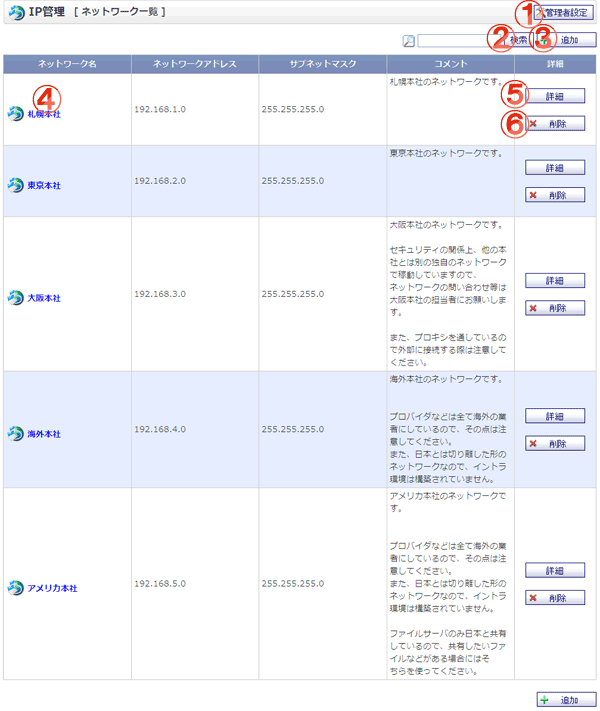Click the コメント column header
This screenshot has height=711, width=600.
450,64
